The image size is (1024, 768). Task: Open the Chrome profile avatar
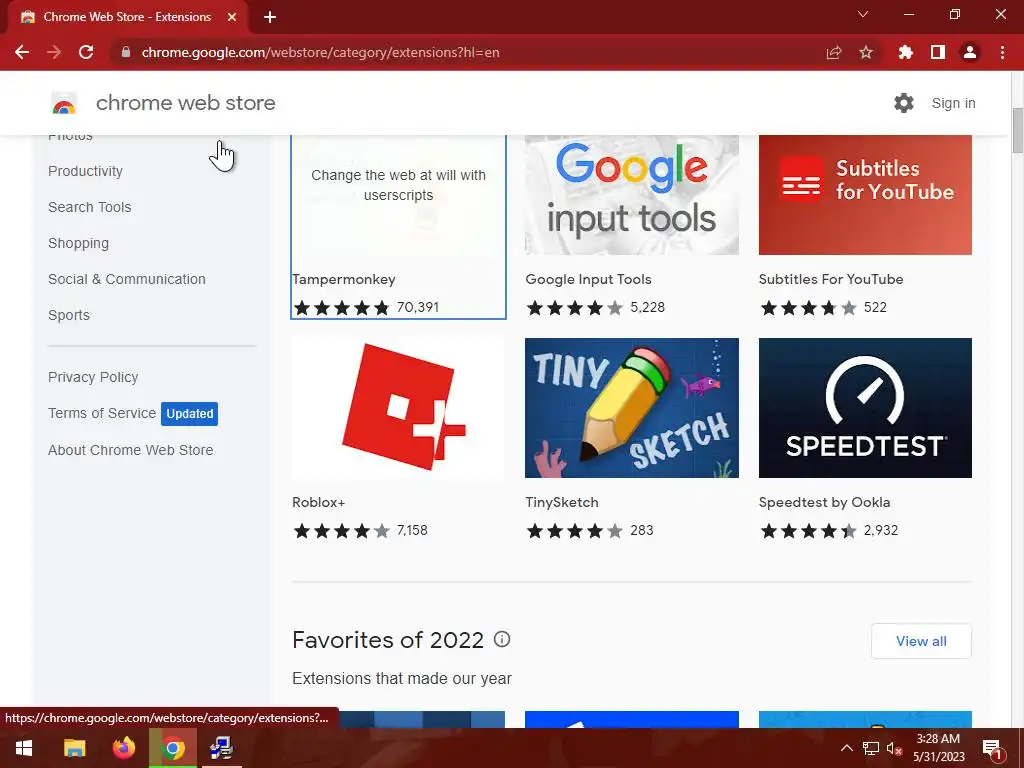point(970,52)
